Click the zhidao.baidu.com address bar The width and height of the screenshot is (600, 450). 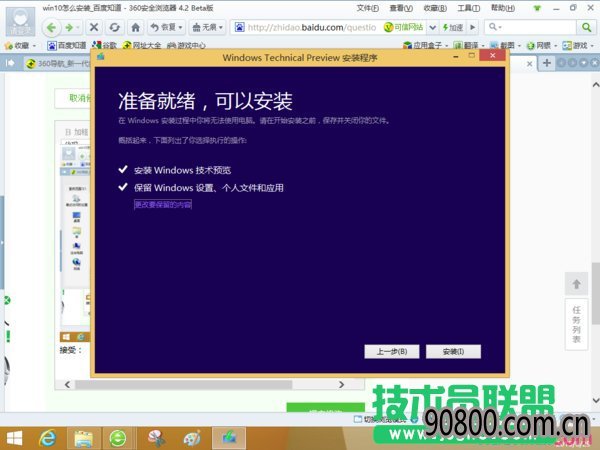(x=311, y=28)
